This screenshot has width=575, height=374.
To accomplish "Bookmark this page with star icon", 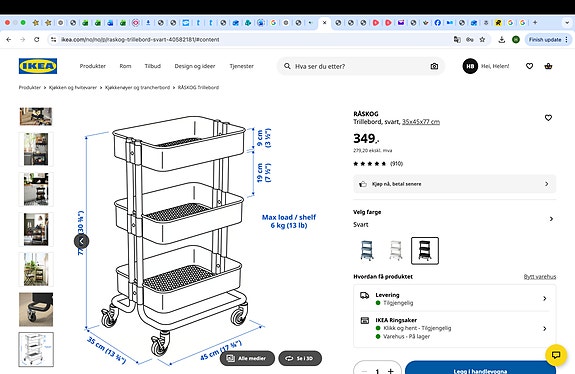I will tap(482, 39).
